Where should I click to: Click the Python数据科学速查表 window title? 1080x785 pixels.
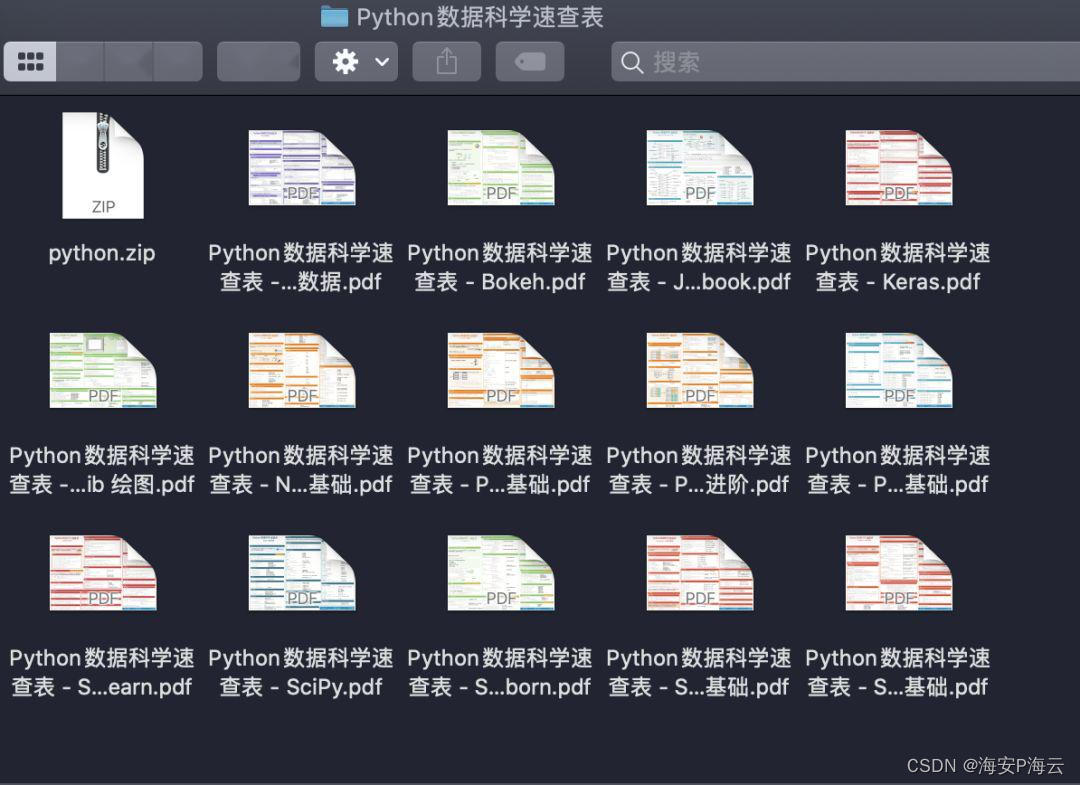(480, 17)
